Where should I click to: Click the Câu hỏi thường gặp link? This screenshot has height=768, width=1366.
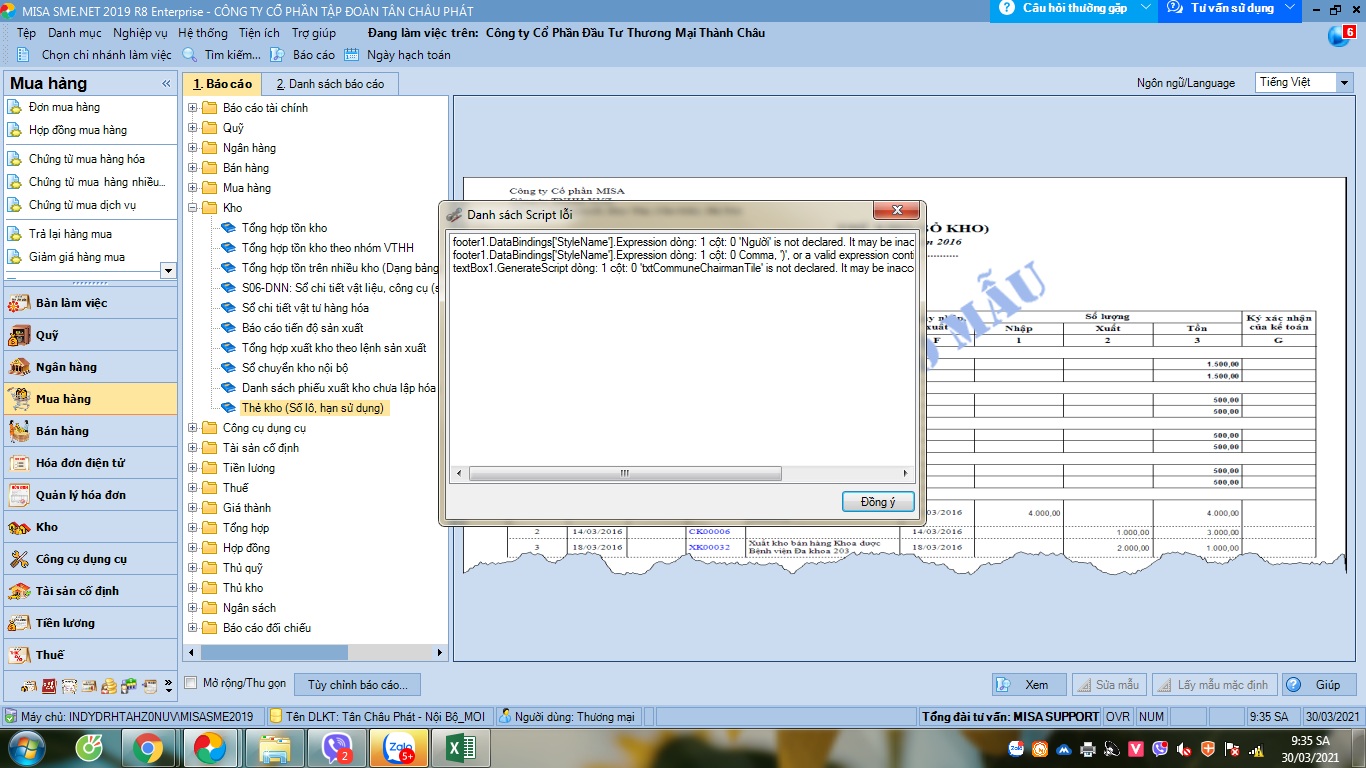[x=1073, y=8]
